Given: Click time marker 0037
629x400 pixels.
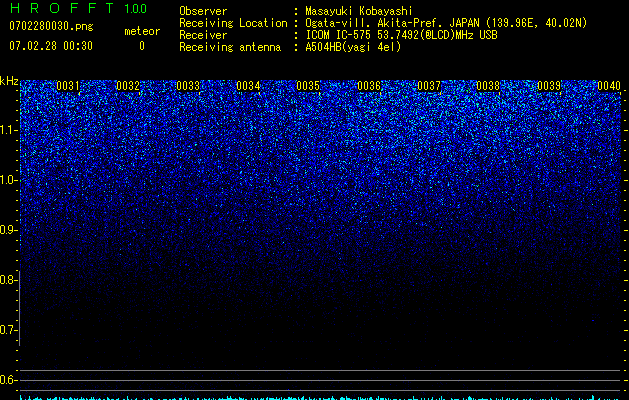Looking at the screenshot, I should [x=429, y=86].
